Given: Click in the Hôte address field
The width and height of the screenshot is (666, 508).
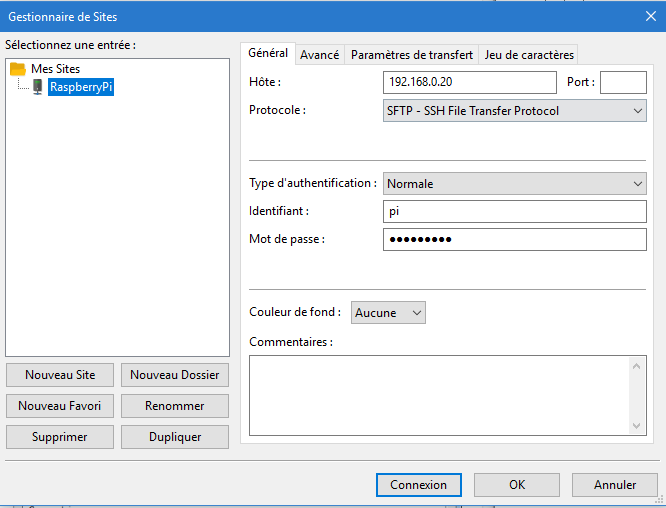Looking at the screenshot, I should 468,82.
